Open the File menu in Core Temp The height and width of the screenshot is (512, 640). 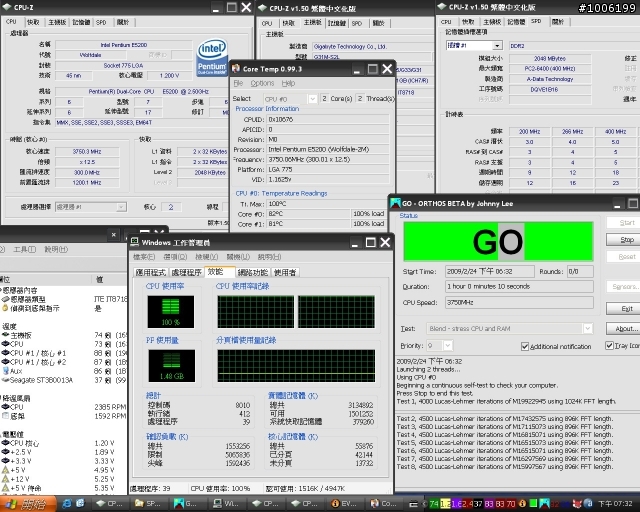(x=238, y=83)
